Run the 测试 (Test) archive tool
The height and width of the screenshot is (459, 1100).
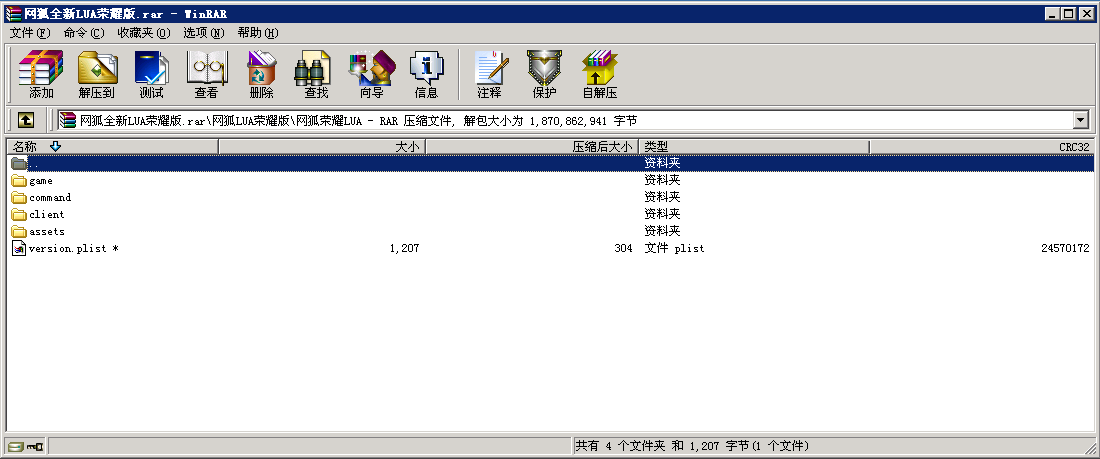[151, 74]
